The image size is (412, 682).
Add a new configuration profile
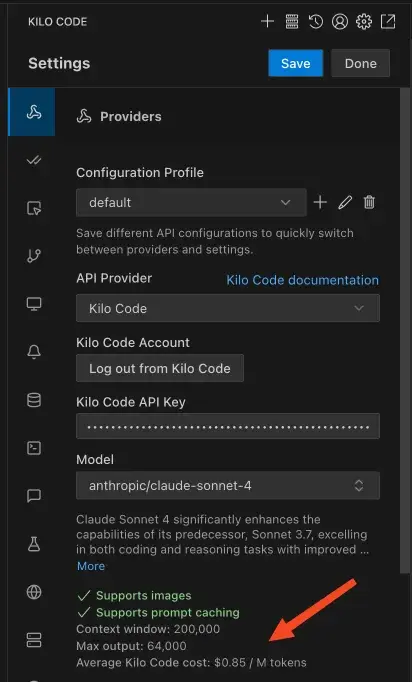(320, 202)
